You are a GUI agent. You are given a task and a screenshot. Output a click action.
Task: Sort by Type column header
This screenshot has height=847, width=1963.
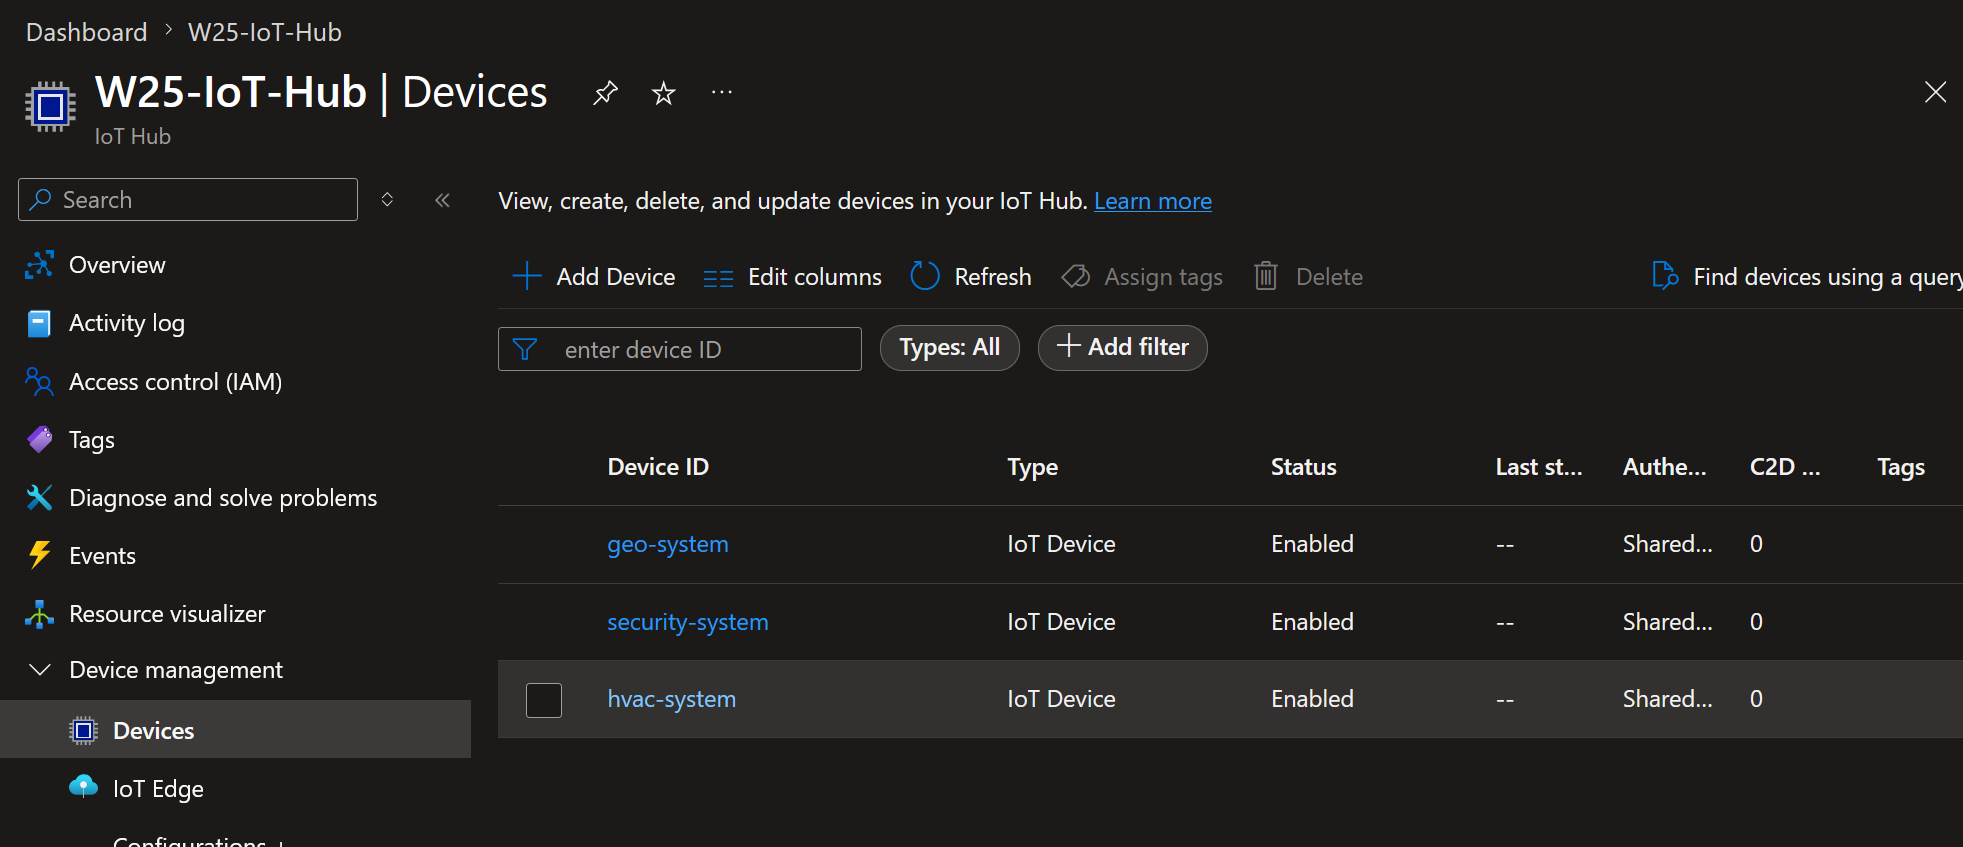point(1033,467)
